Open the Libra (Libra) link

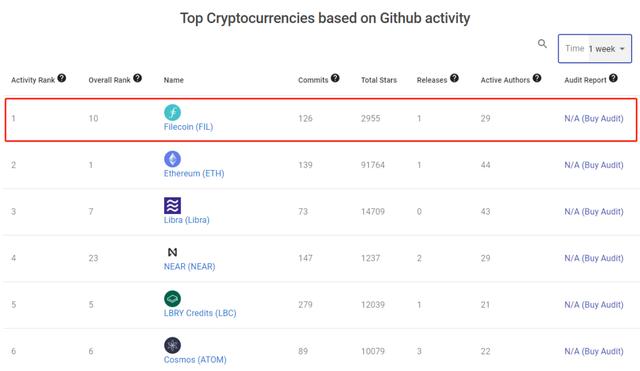187,220
